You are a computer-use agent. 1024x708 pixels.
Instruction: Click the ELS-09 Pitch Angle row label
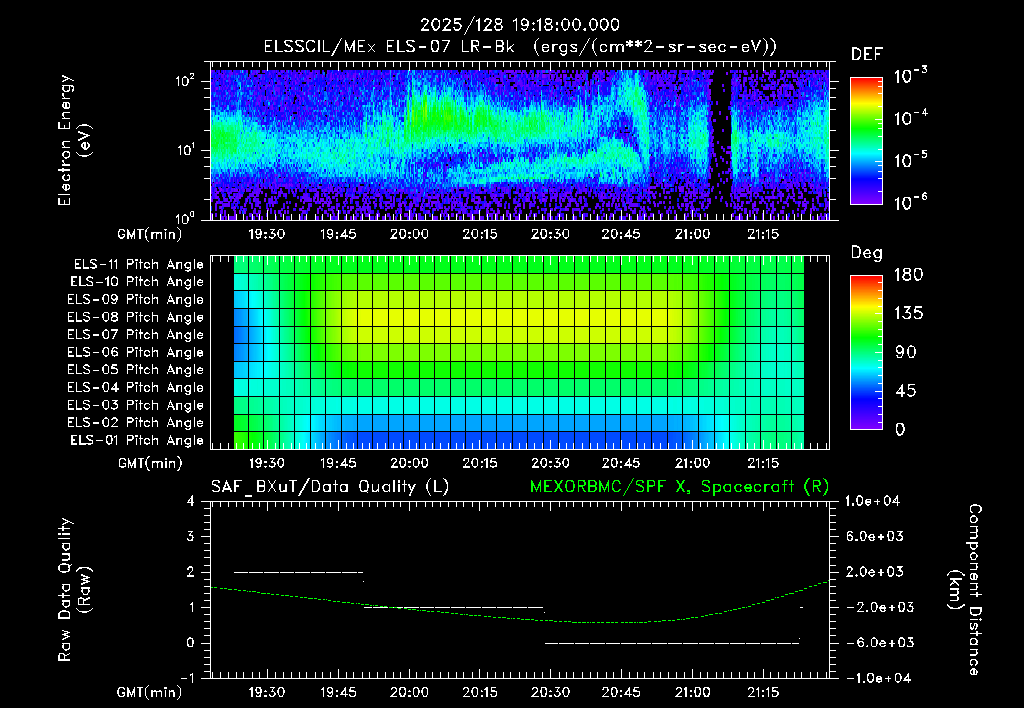(x=136, y=300)
